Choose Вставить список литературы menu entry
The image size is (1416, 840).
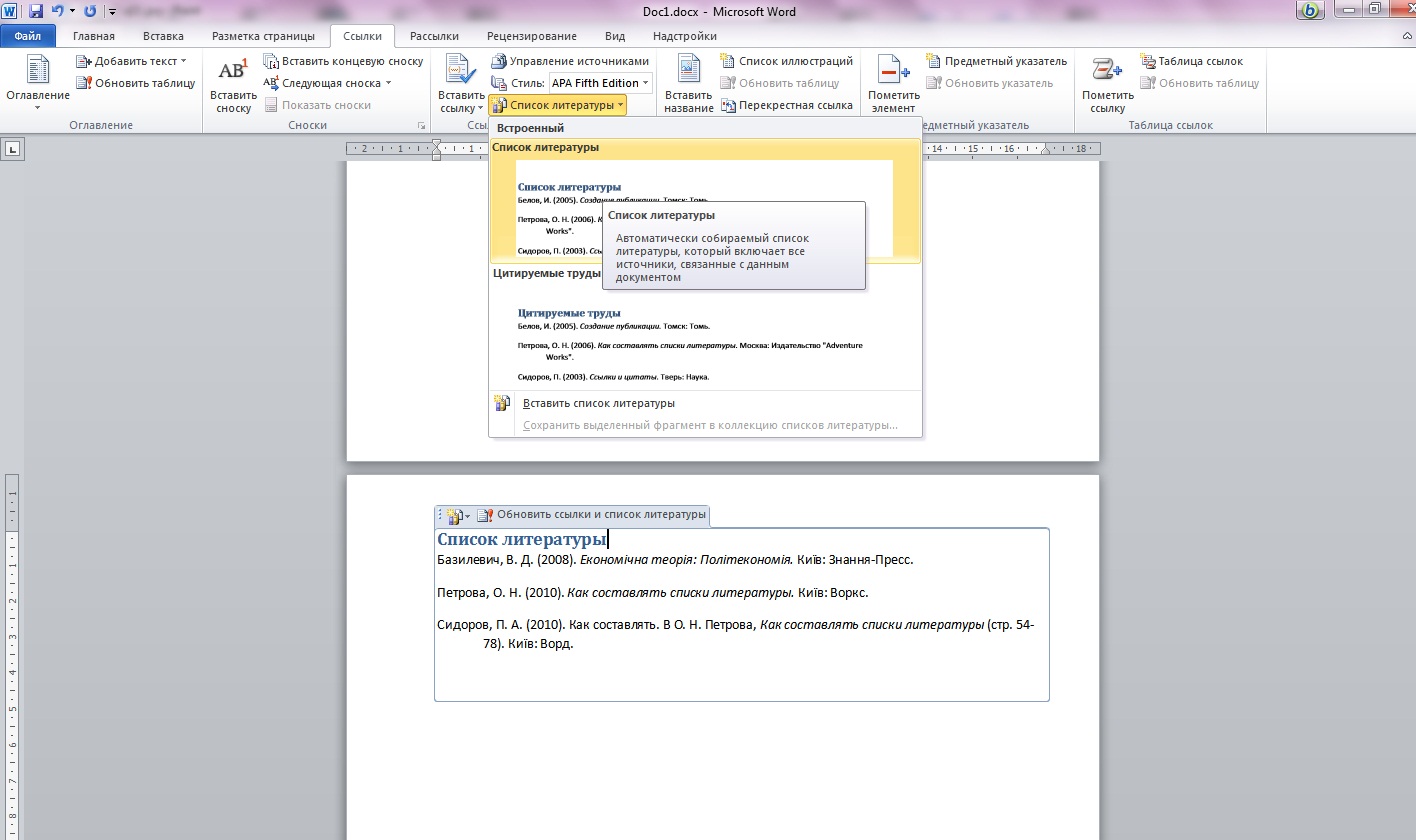[x=598, y=403]
